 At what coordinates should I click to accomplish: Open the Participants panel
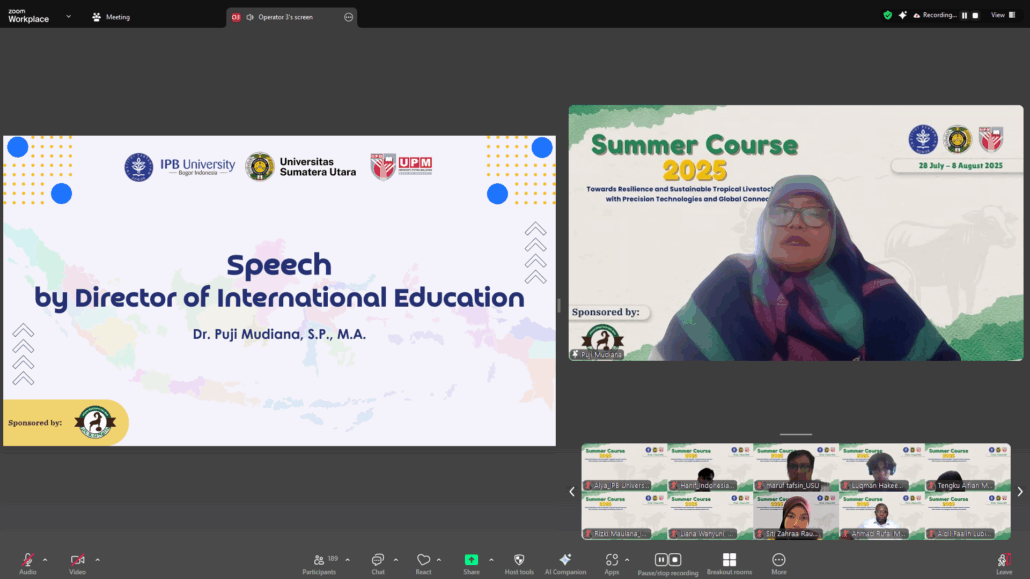coord(319,560)
